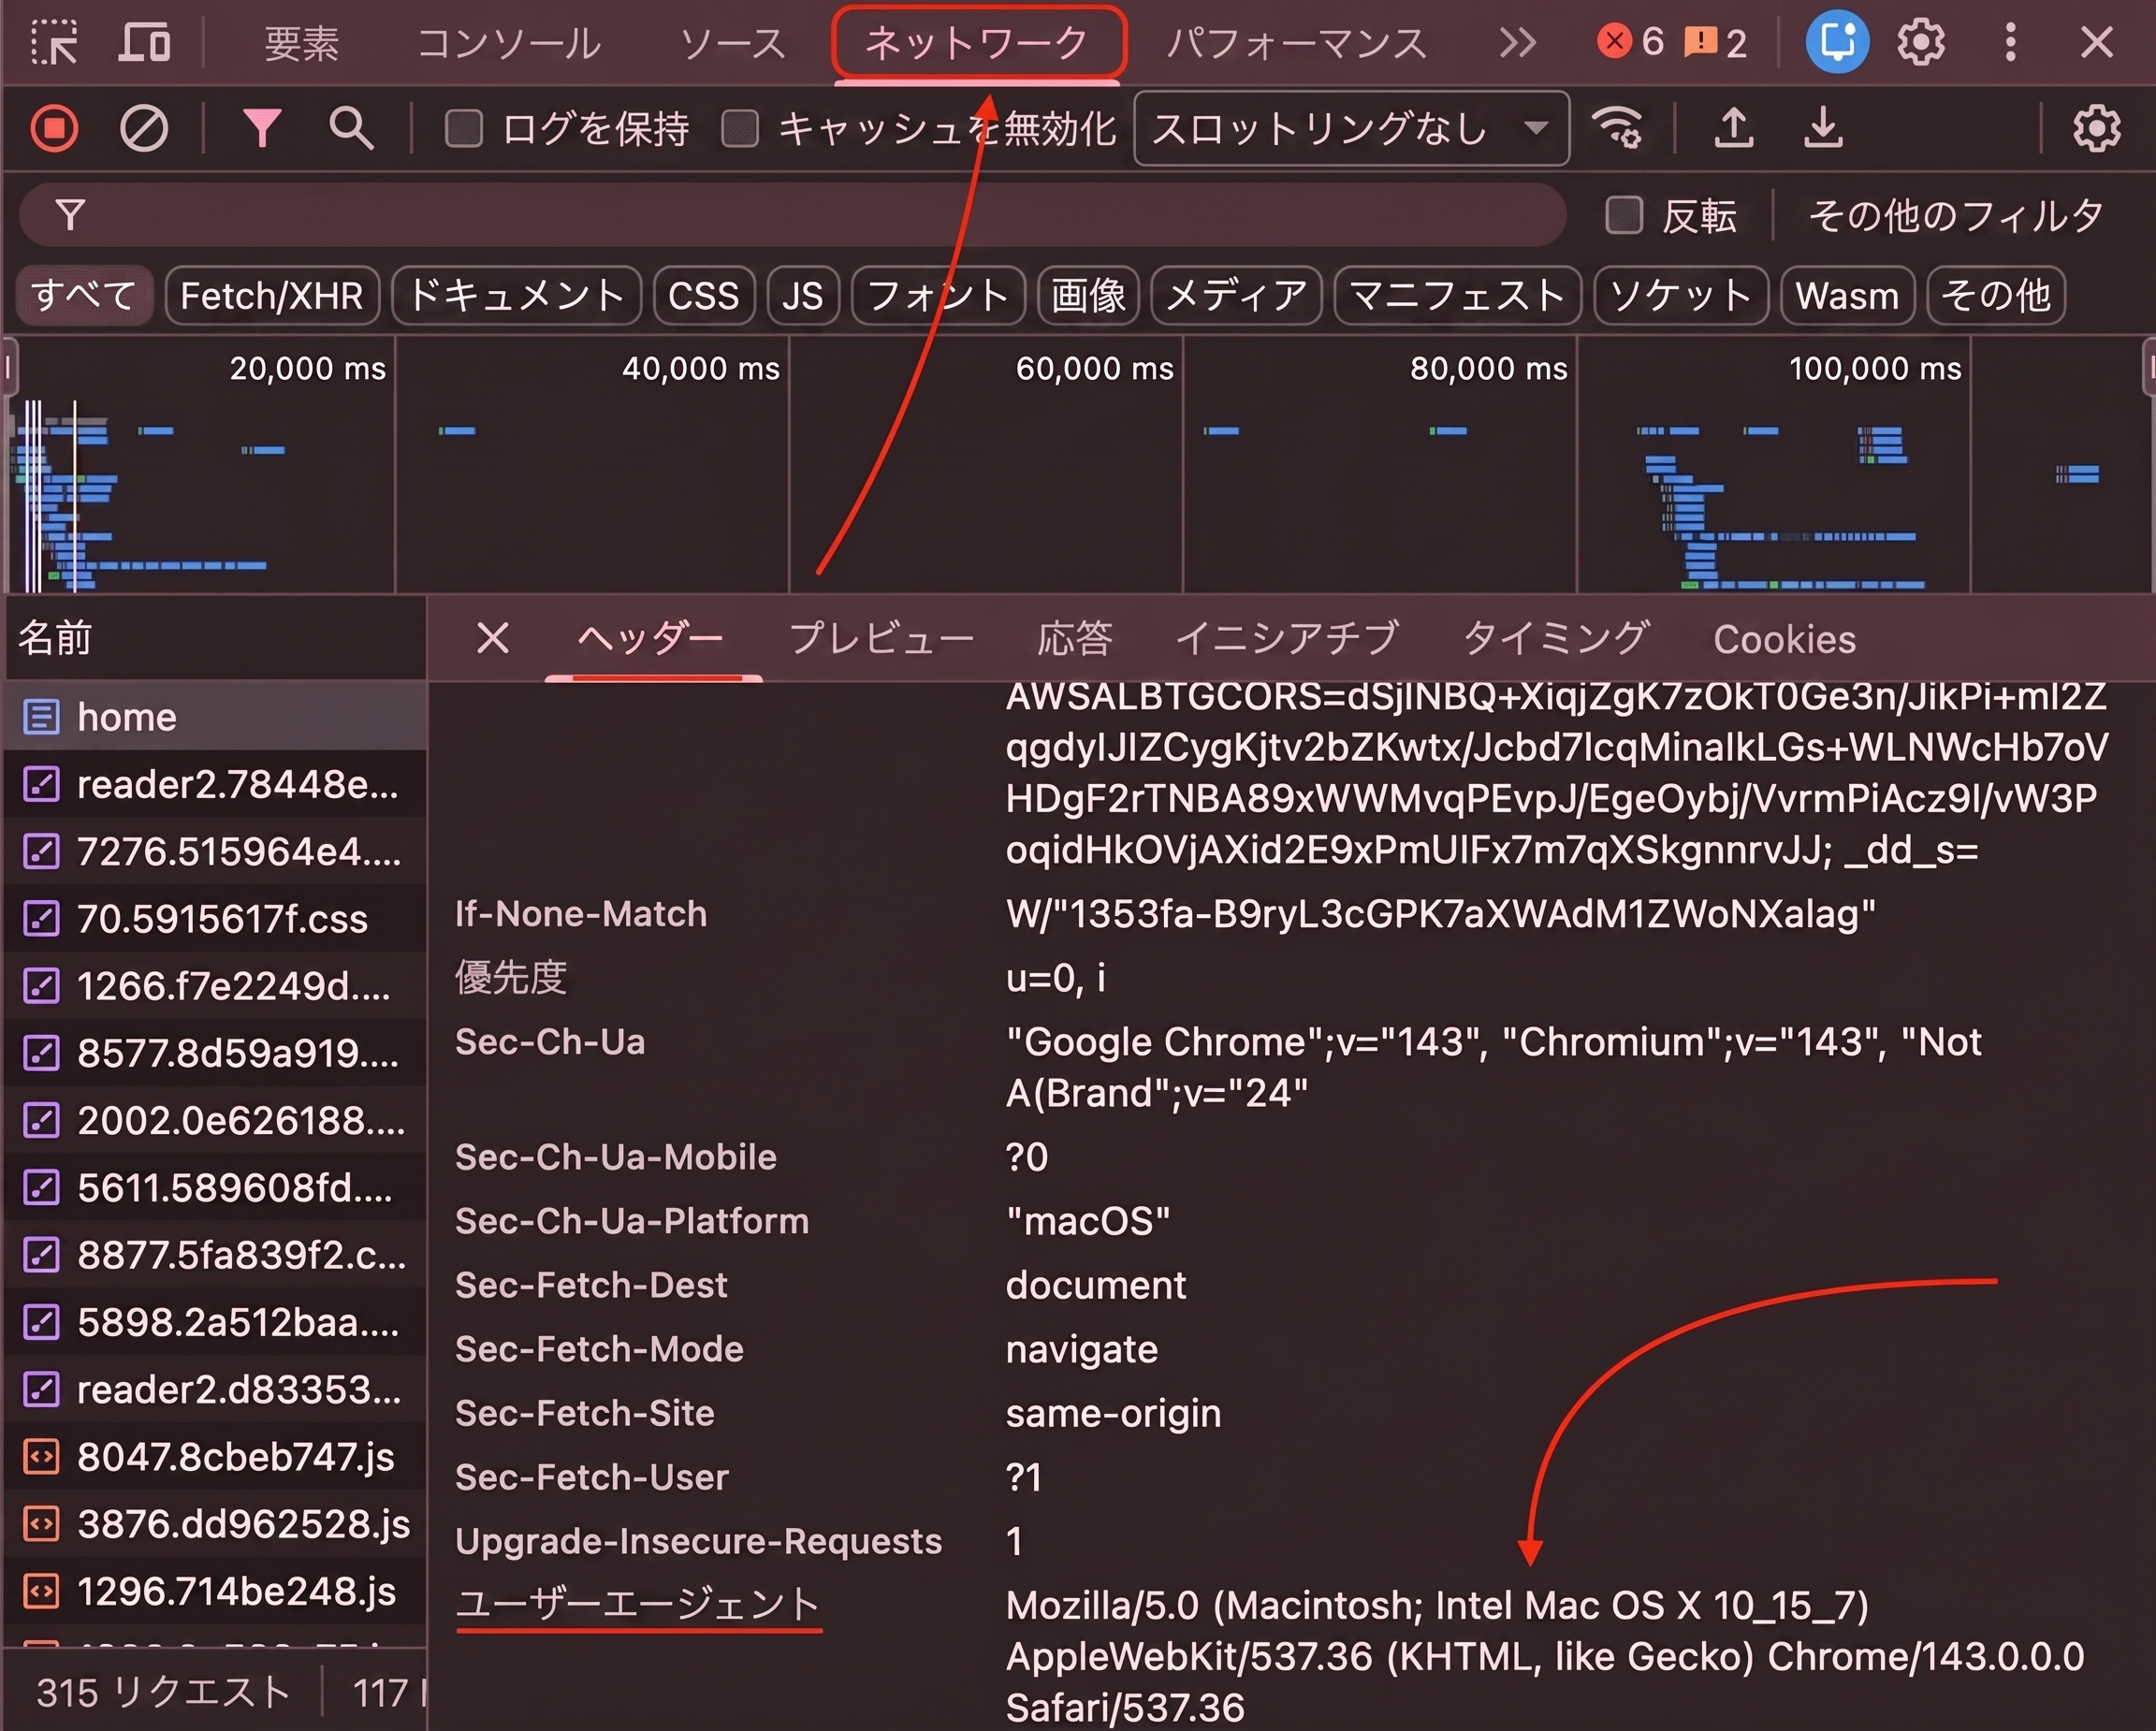Select the 7276.515964e4 request row

pyautogui.click(x=215, y=851)
